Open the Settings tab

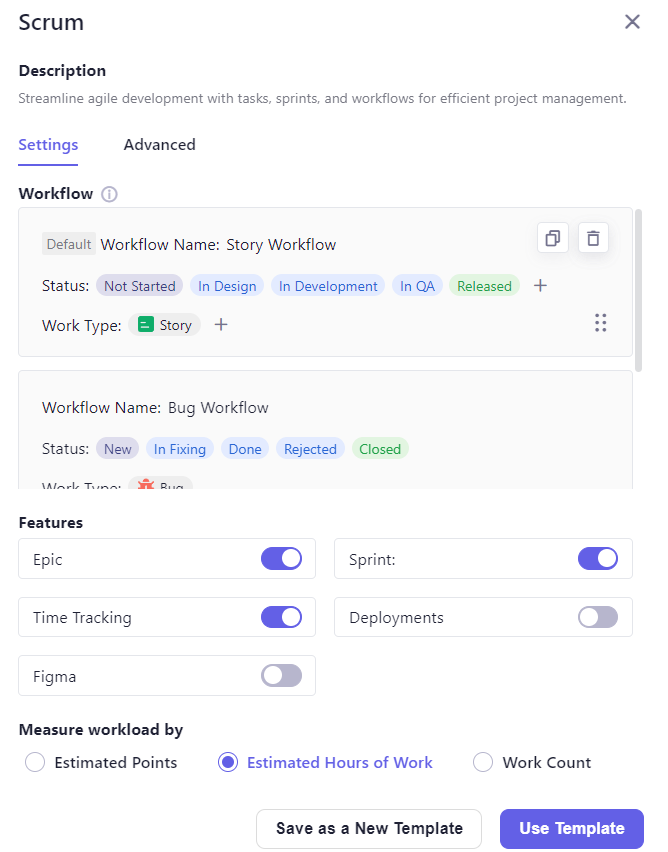(x=48, y=145)
